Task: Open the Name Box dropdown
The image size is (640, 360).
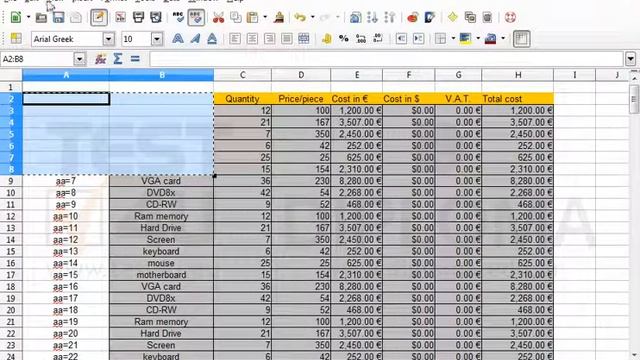Action: coord(80,59)
